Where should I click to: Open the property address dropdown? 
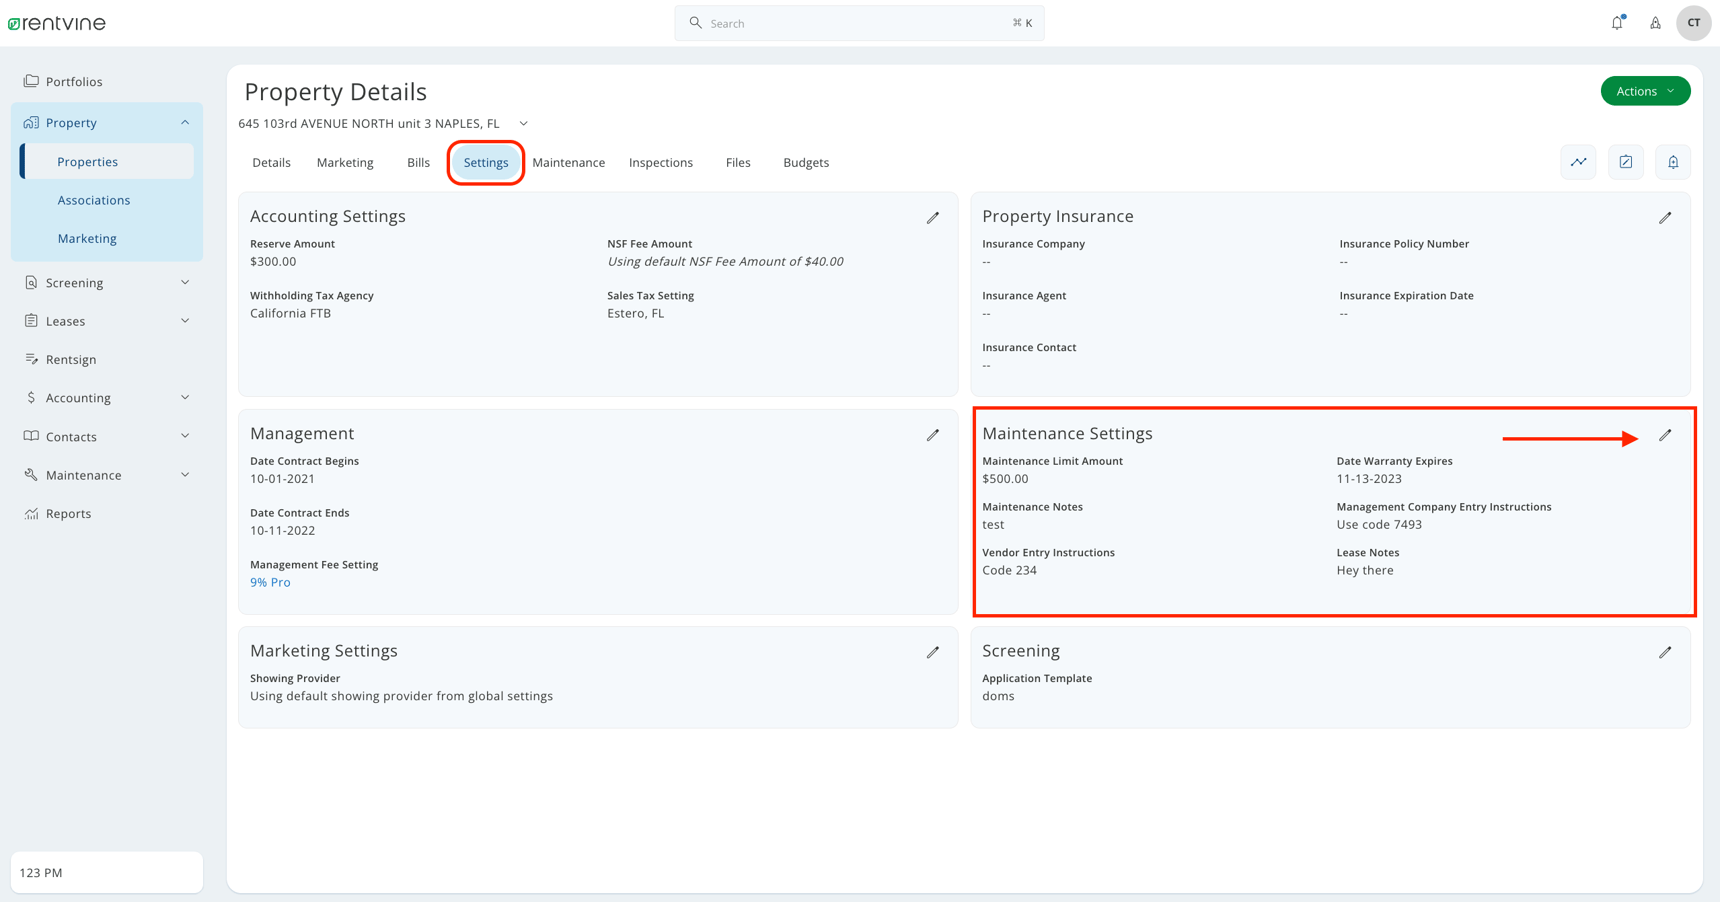point(522,123)
